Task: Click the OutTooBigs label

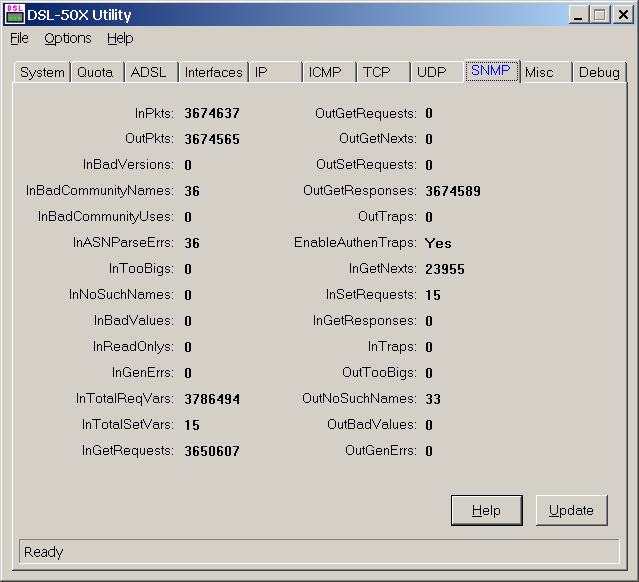Action: click(x=379, y=373)
